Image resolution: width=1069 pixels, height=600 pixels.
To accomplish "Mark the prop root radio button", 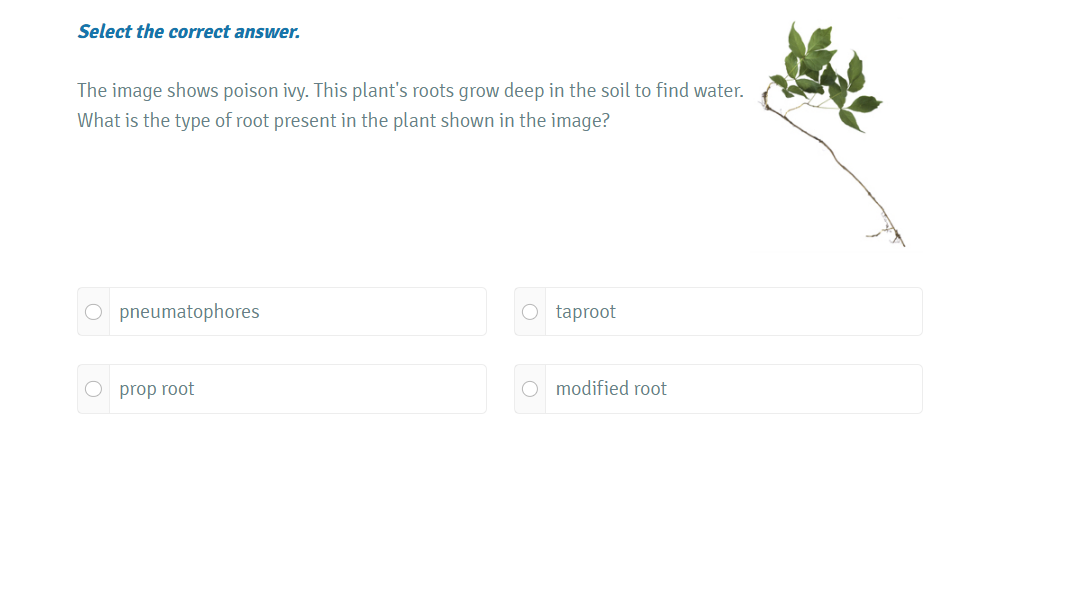I will [x=93, y=389].
